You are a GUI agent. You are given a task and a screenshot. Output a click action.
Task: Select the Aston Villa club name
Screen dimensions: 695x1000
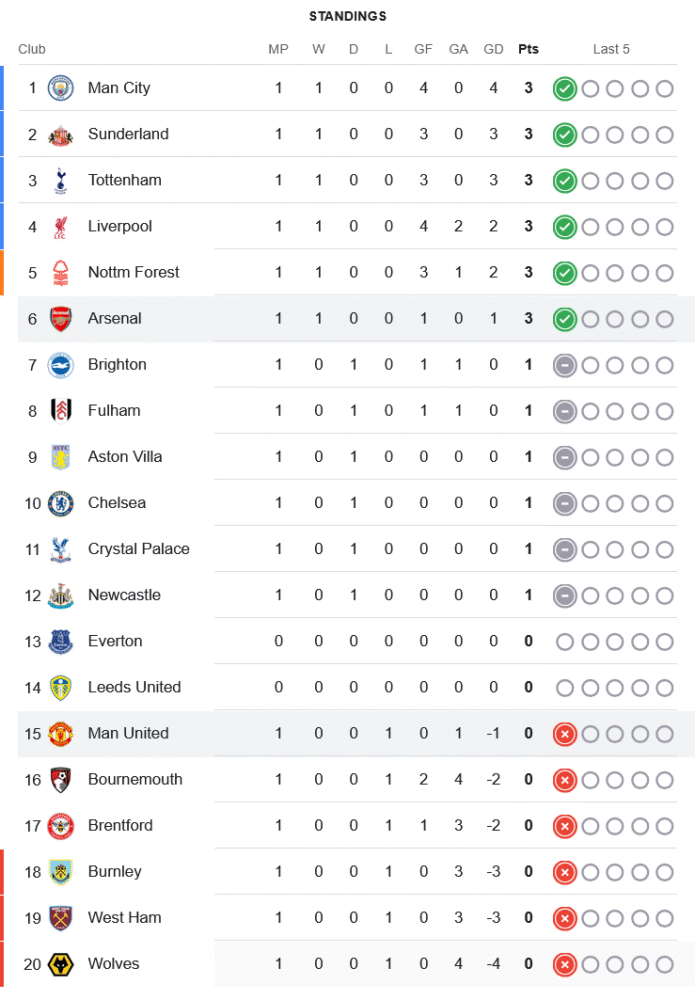click(x=124, y=457)
